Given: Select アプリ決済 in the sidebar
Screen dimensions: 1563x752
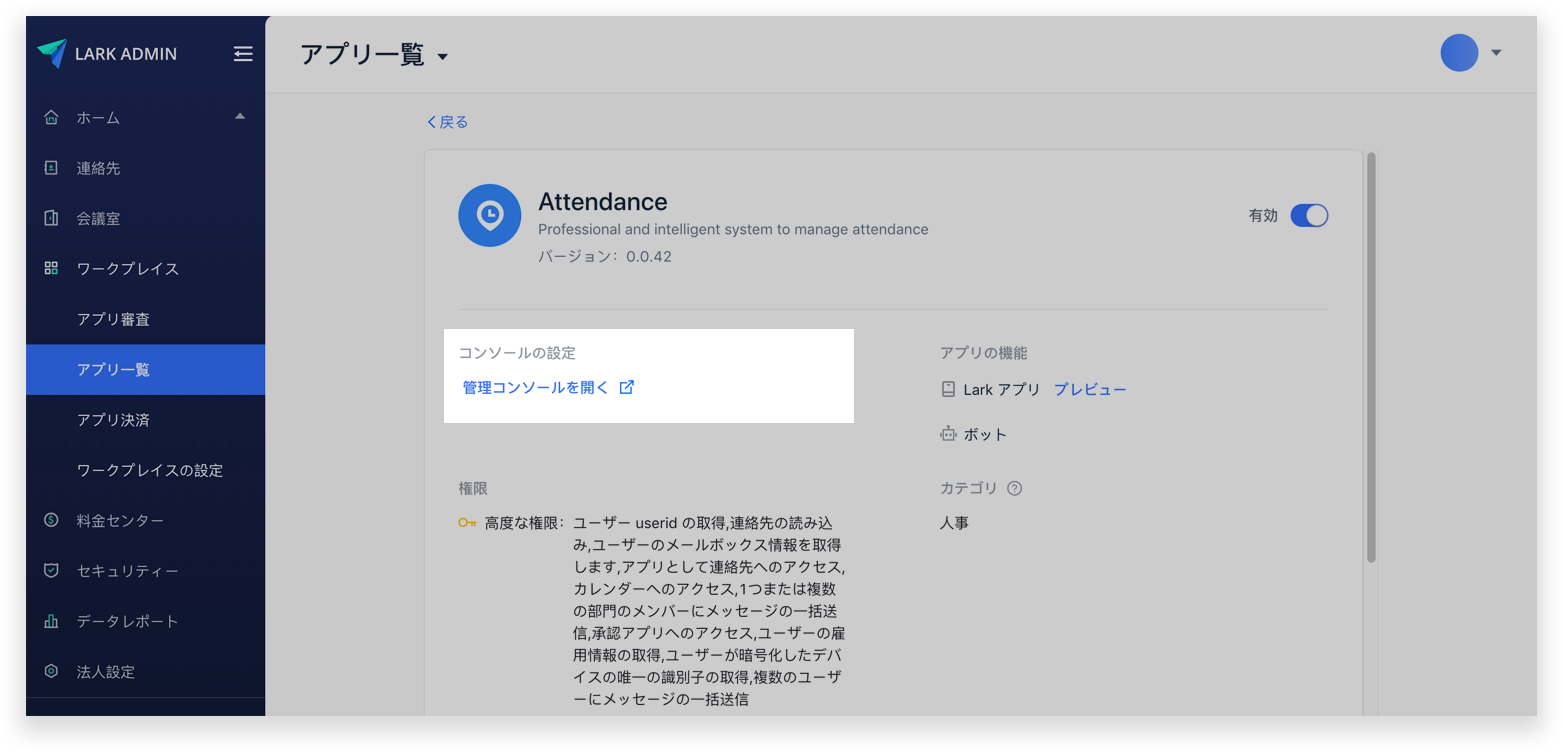Looking at the screenshot, I should [x=113, y=420].
